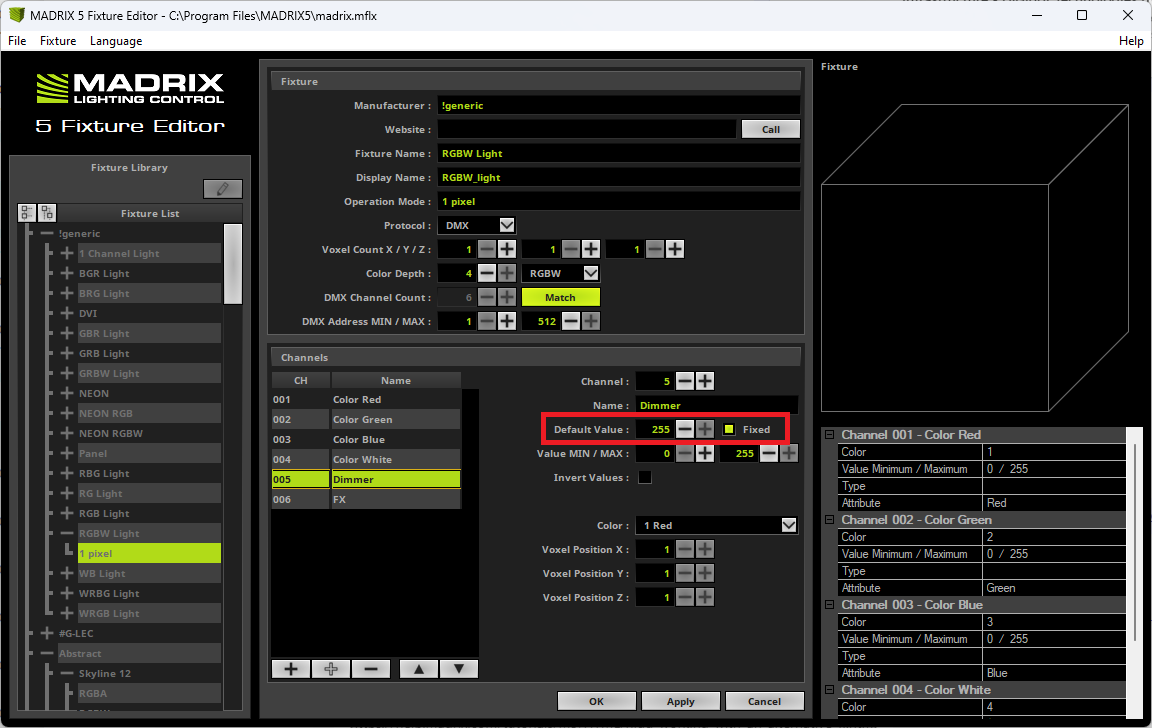Image resolution: width=1152 pixels, height=728 pixels.
Task: Click the channel Name field showing Dimmer
Action: click(x=717, y=406)
